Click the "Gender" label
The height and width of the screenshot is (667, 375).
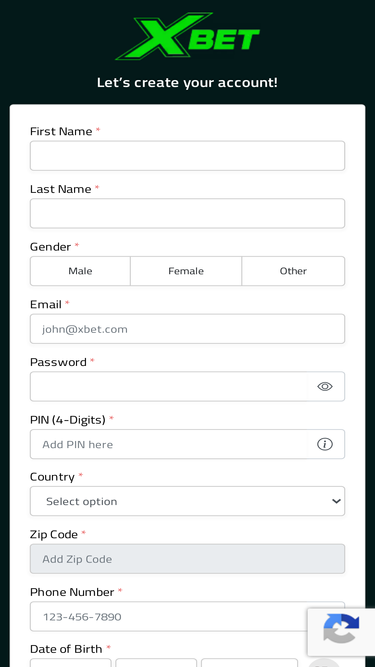click(x=50, y=247)
